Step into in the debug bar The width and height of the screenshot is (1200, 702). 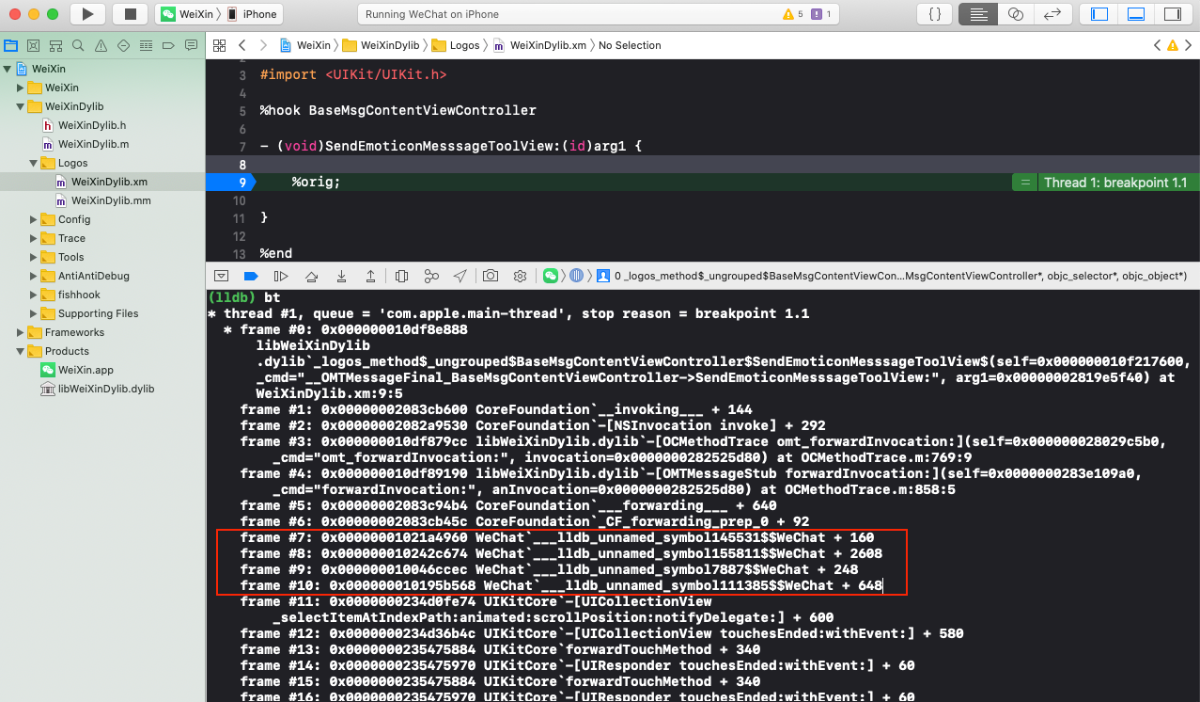click(341, 275)
